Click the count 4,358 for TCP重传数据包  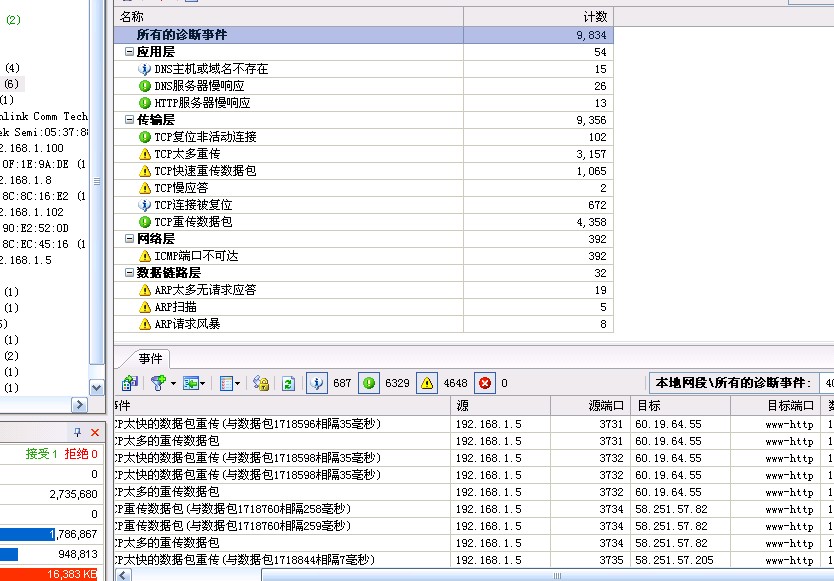point(591,222)
